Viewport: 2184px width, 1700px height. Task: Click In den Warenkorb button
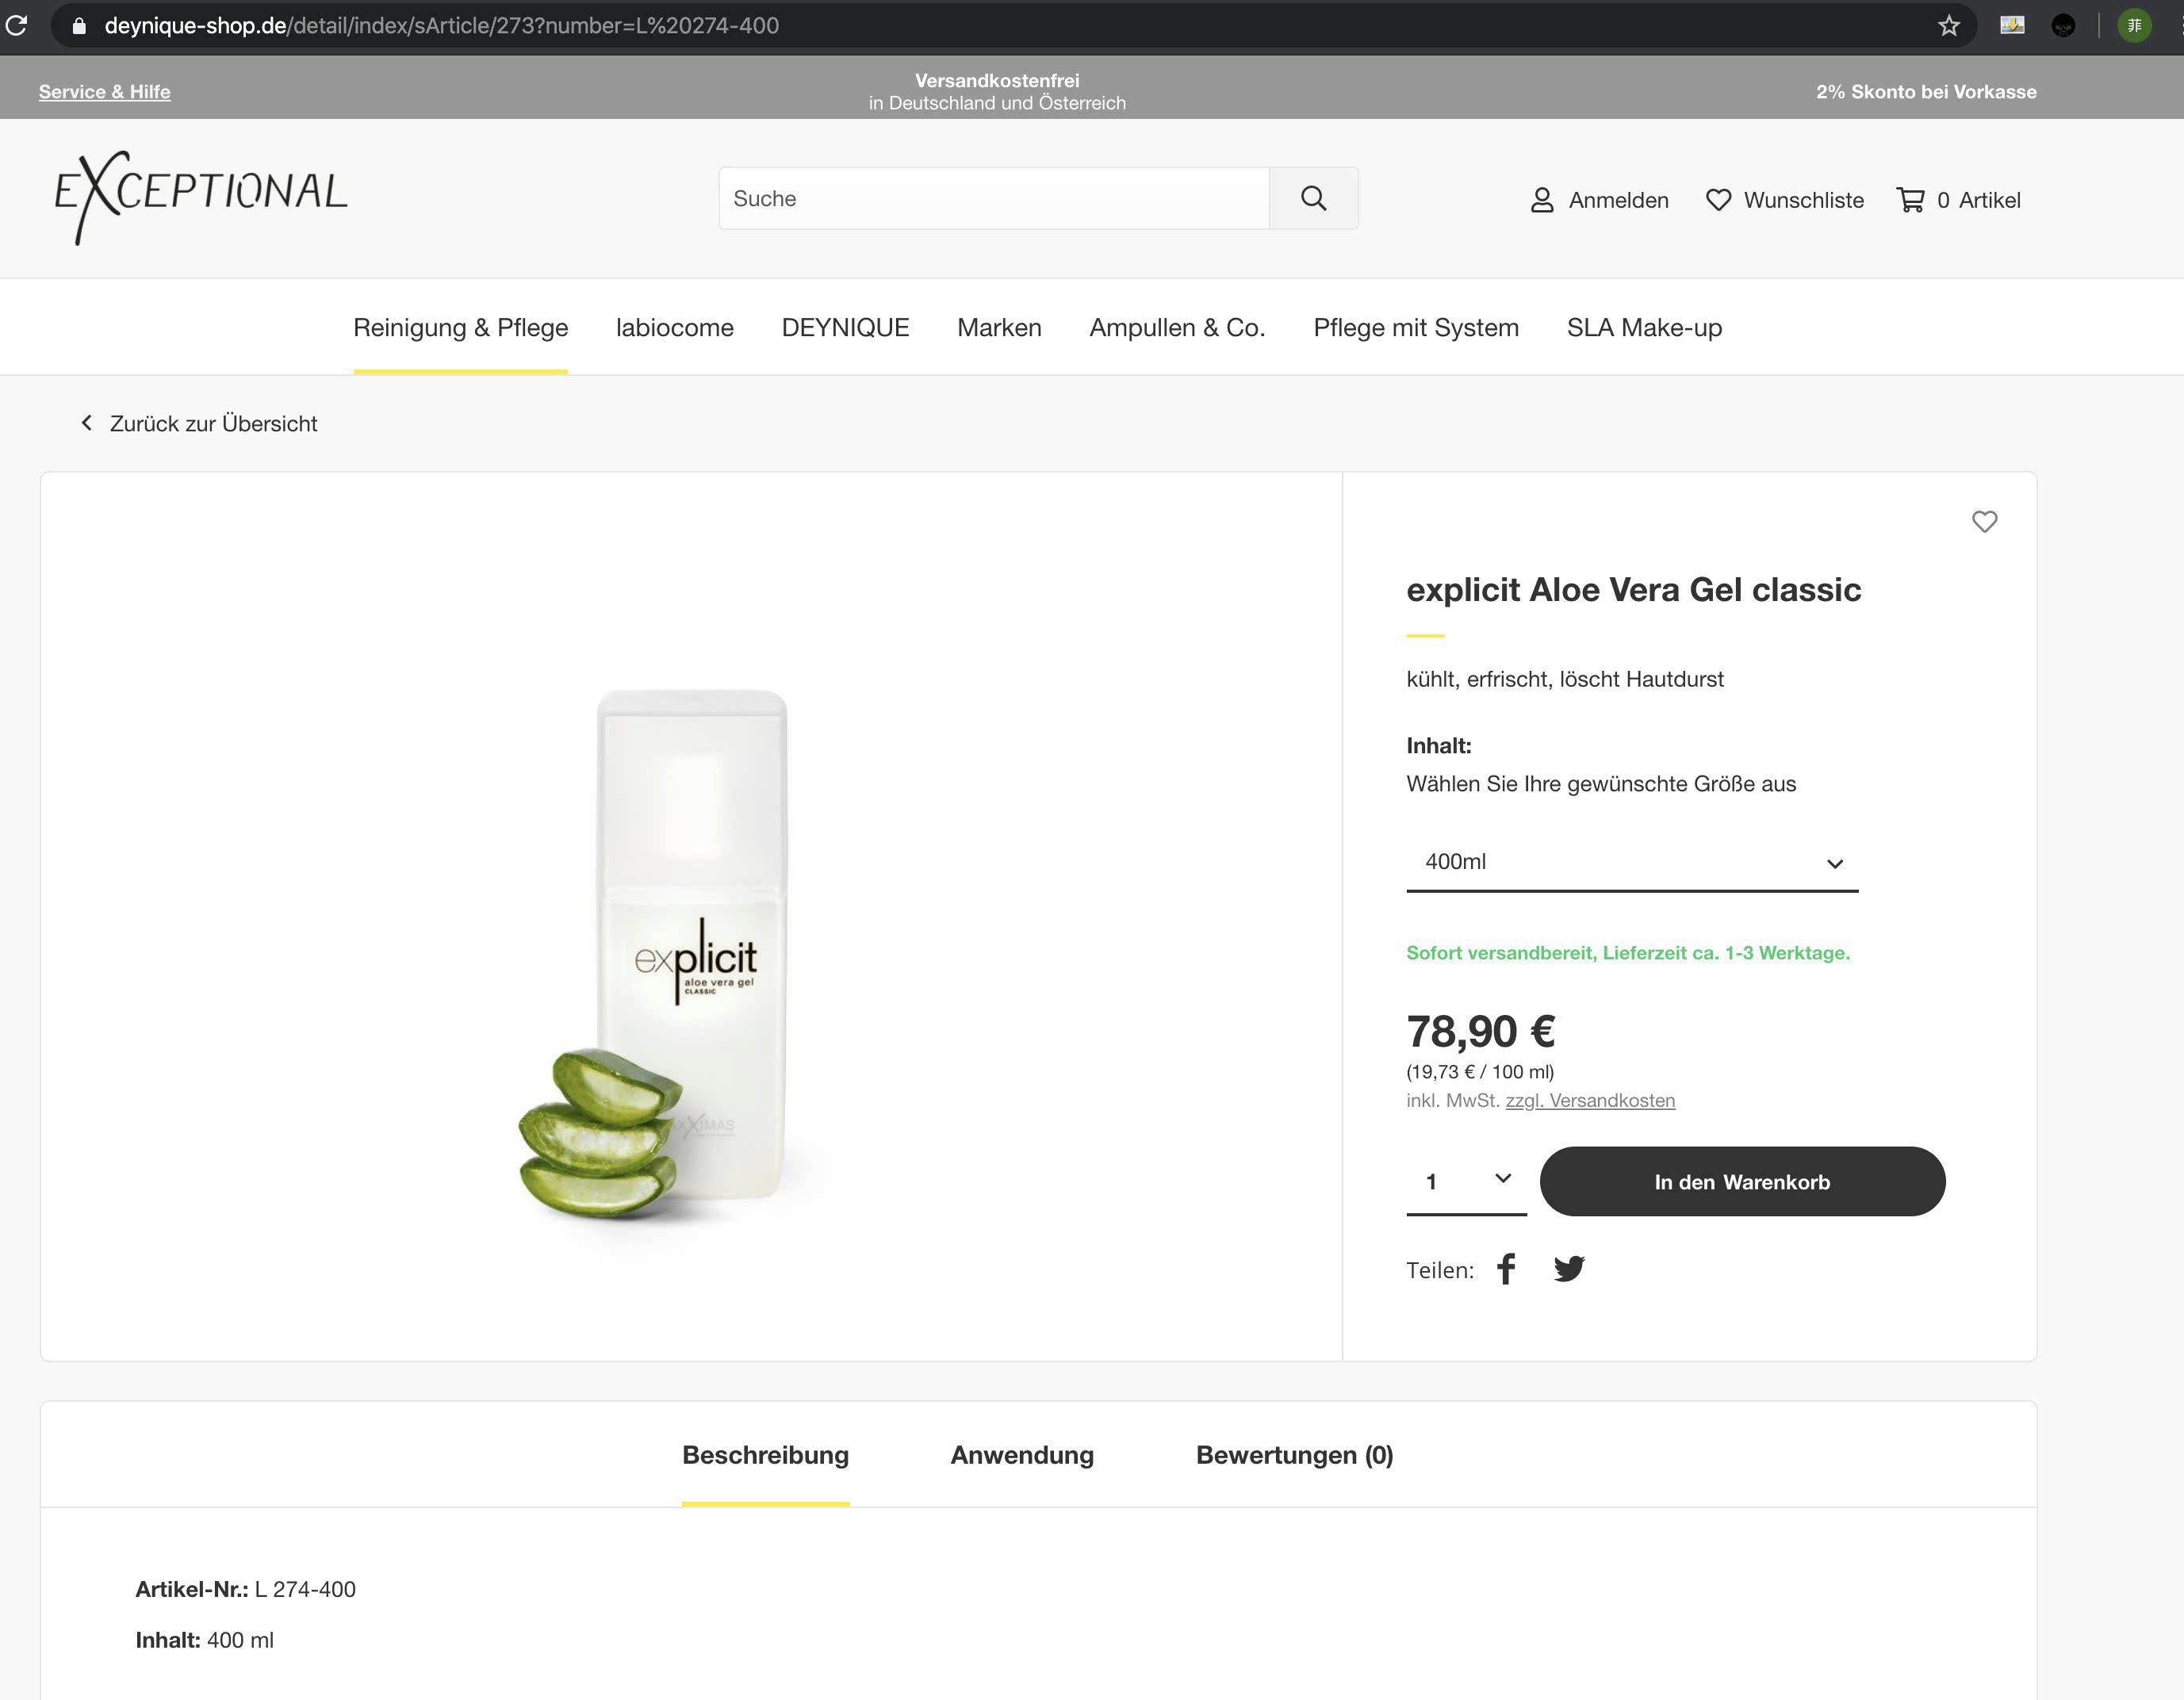coord(1742,1182)
